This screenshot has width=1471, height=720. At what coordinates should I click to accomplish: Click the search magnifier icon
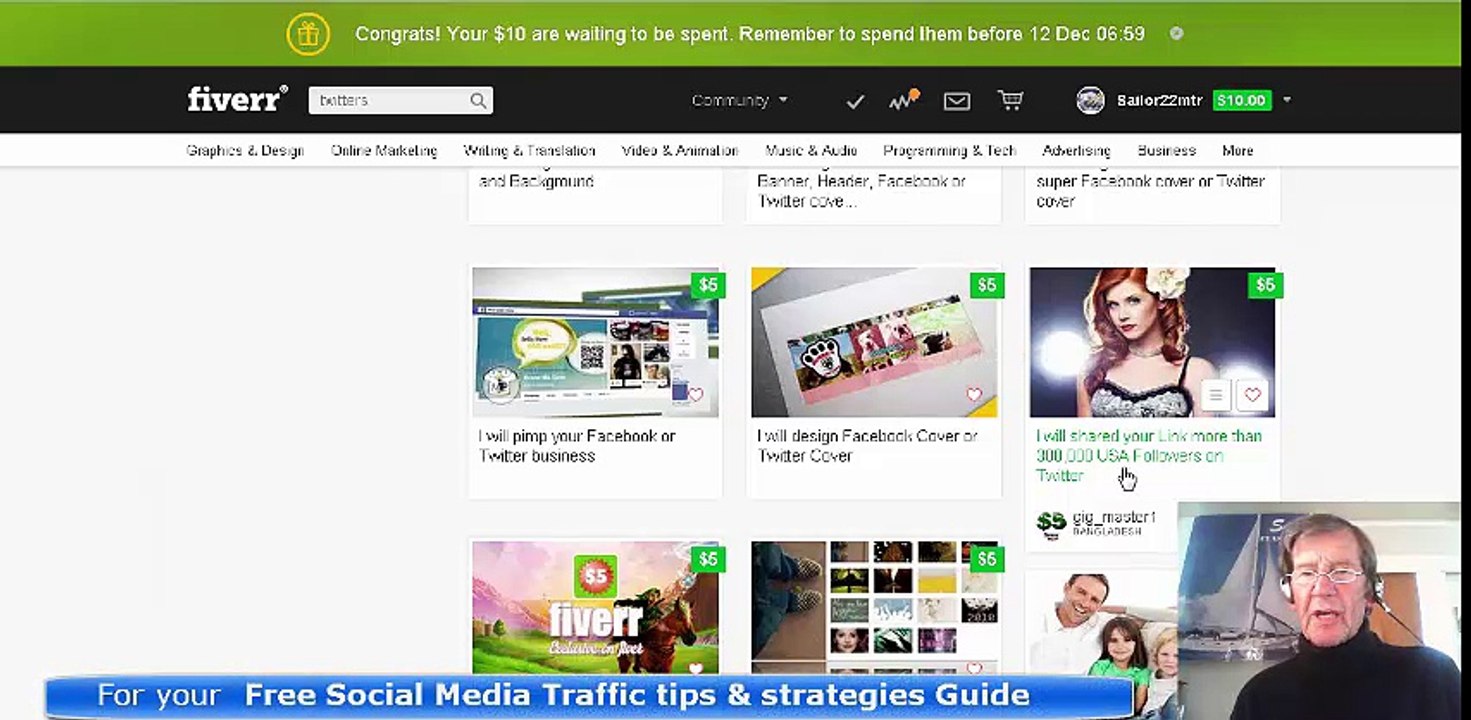(x=478, y=100)
